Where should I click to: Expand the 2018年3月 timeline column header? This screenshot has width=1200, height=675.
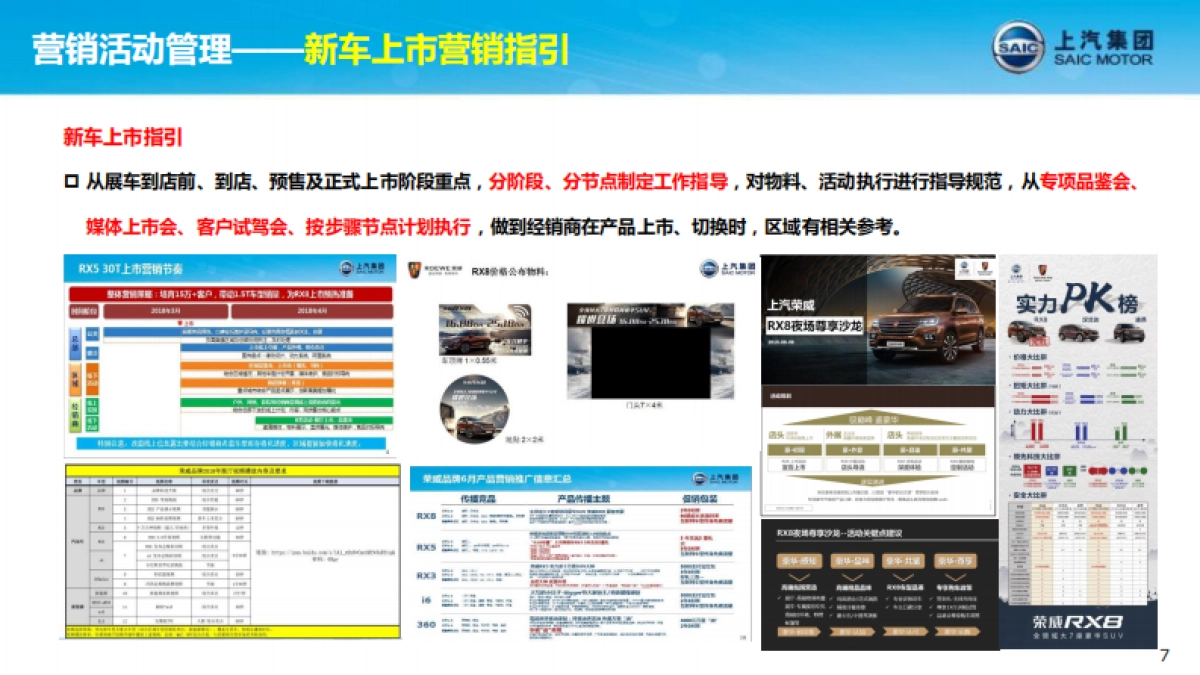point(166,312)
